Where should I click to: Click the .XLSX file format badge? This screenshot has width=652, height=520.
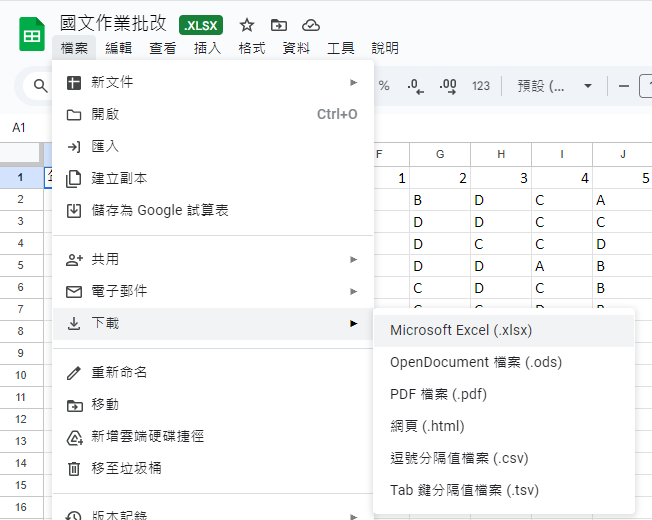201,25
